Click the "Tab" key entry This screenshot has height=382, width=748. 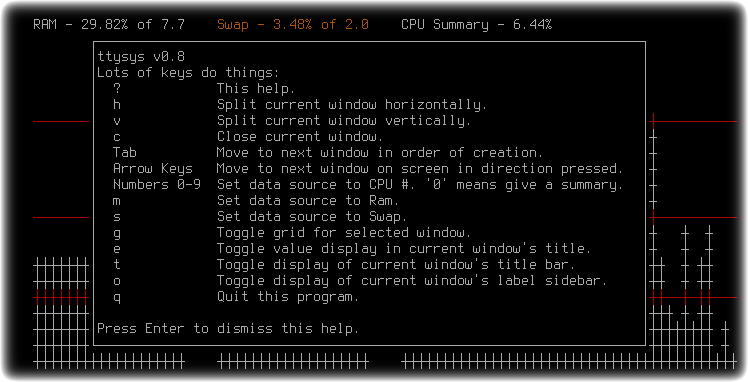click(x=125, y=153)
